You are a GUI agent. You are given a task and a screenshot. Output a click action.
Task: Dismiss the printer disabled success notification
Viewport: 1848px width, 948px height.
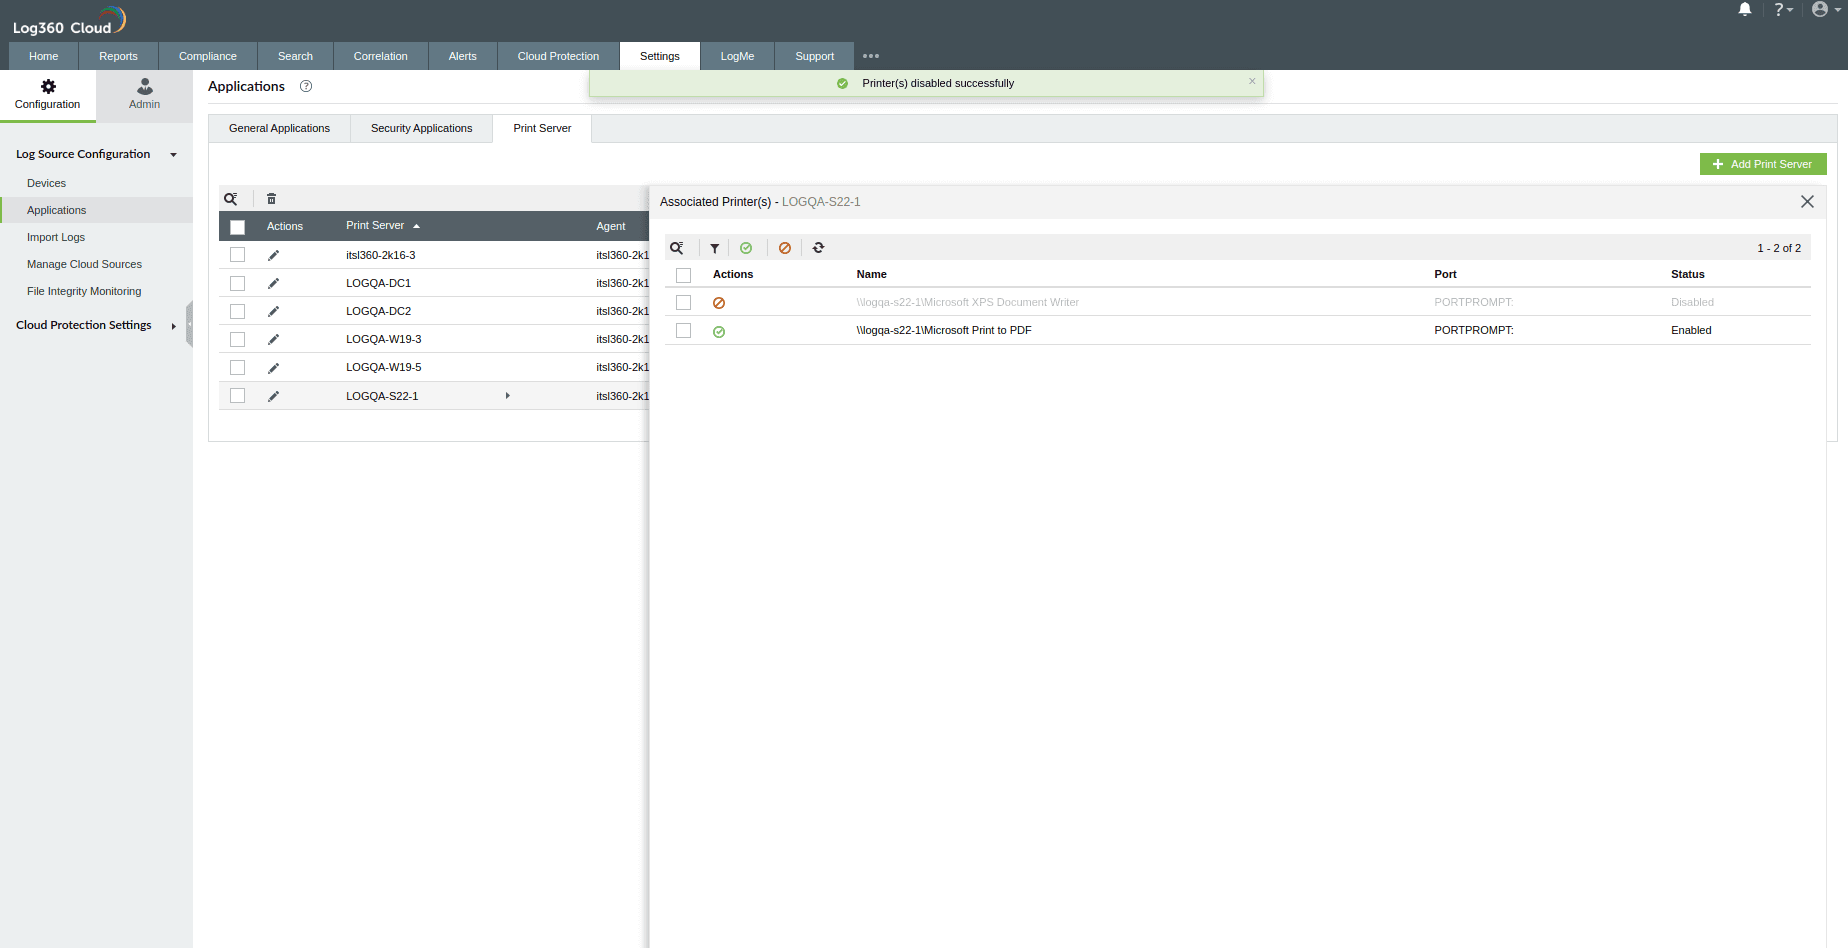click(1252, 81)
